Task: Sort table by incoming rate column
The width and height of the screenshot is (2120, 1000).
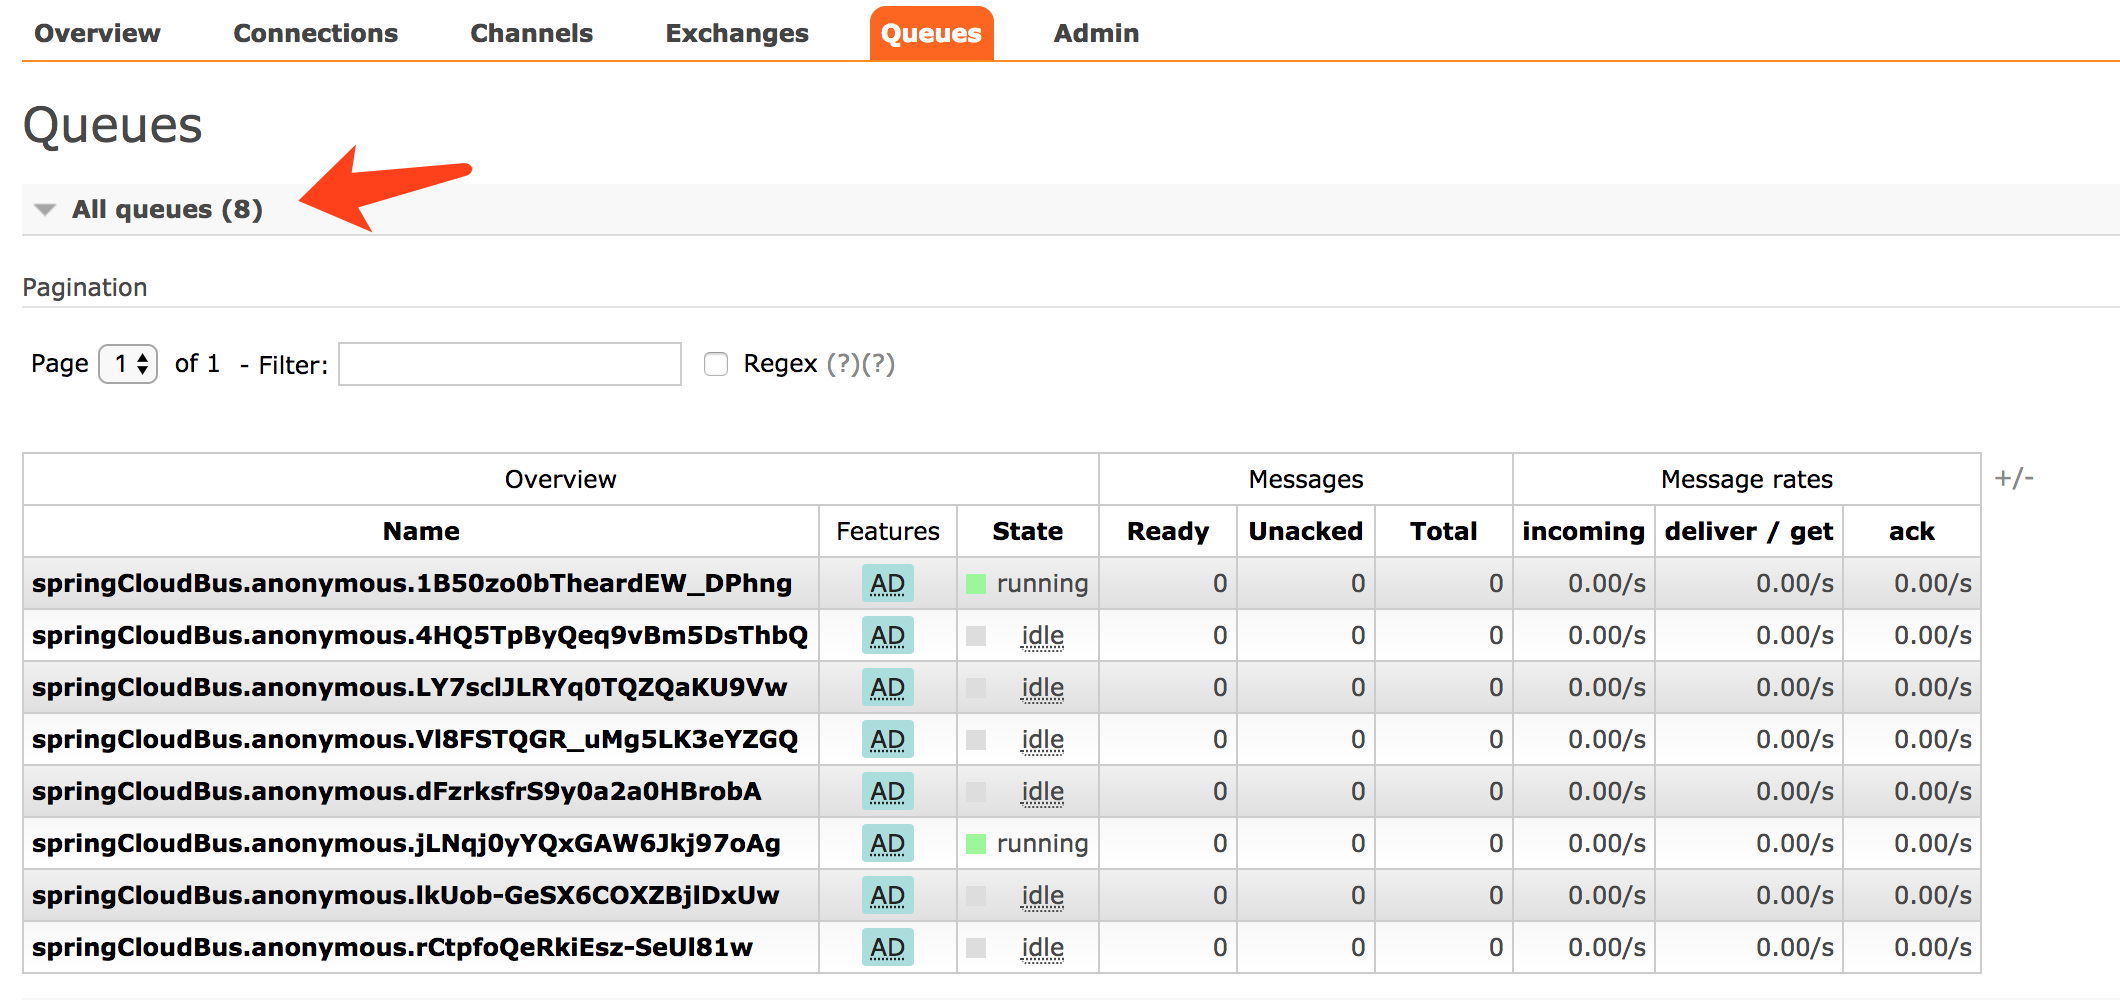Action: point(1584,531)
